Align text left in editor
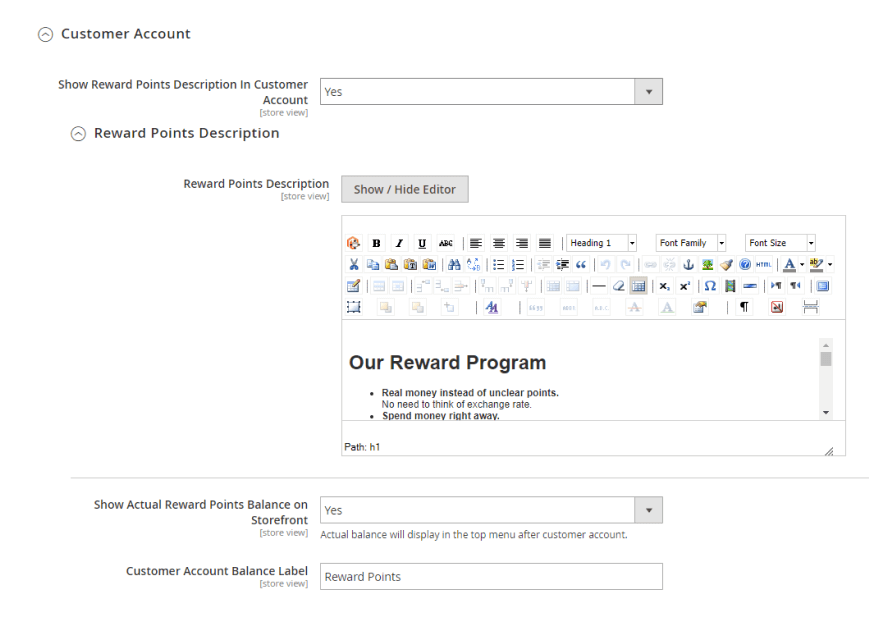Screen dimensions: 887x635 point(476,243)
